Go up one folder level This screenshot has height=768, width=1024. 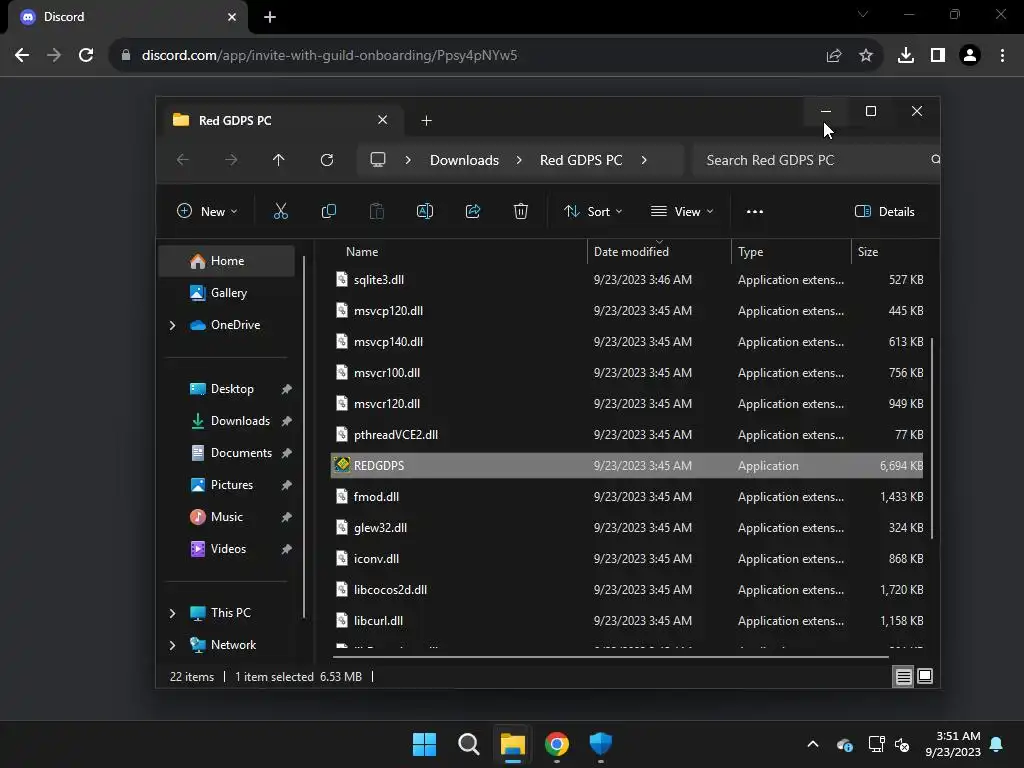(x=278, y=160)
